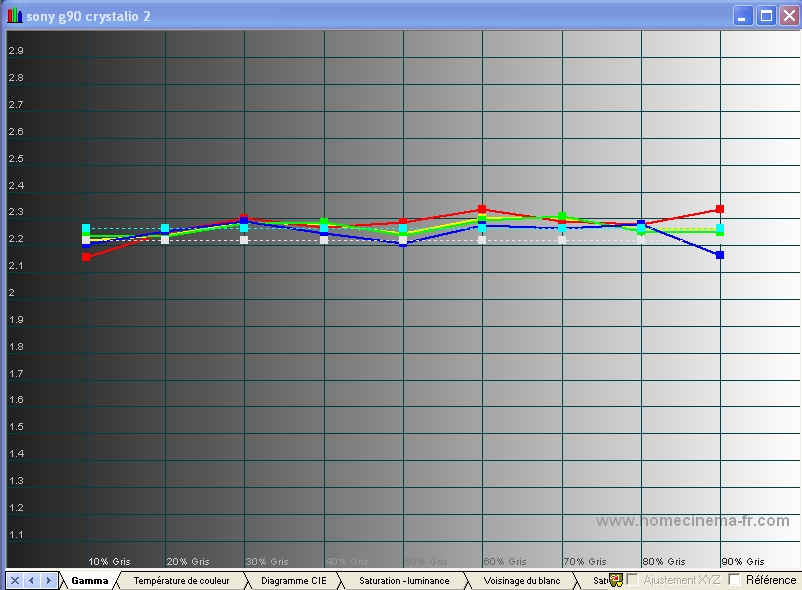Close the sony g90 crystalio 2 window
The height and width of the screenshot is (590, 802).
pyautogui.click(x=789, y=16)
